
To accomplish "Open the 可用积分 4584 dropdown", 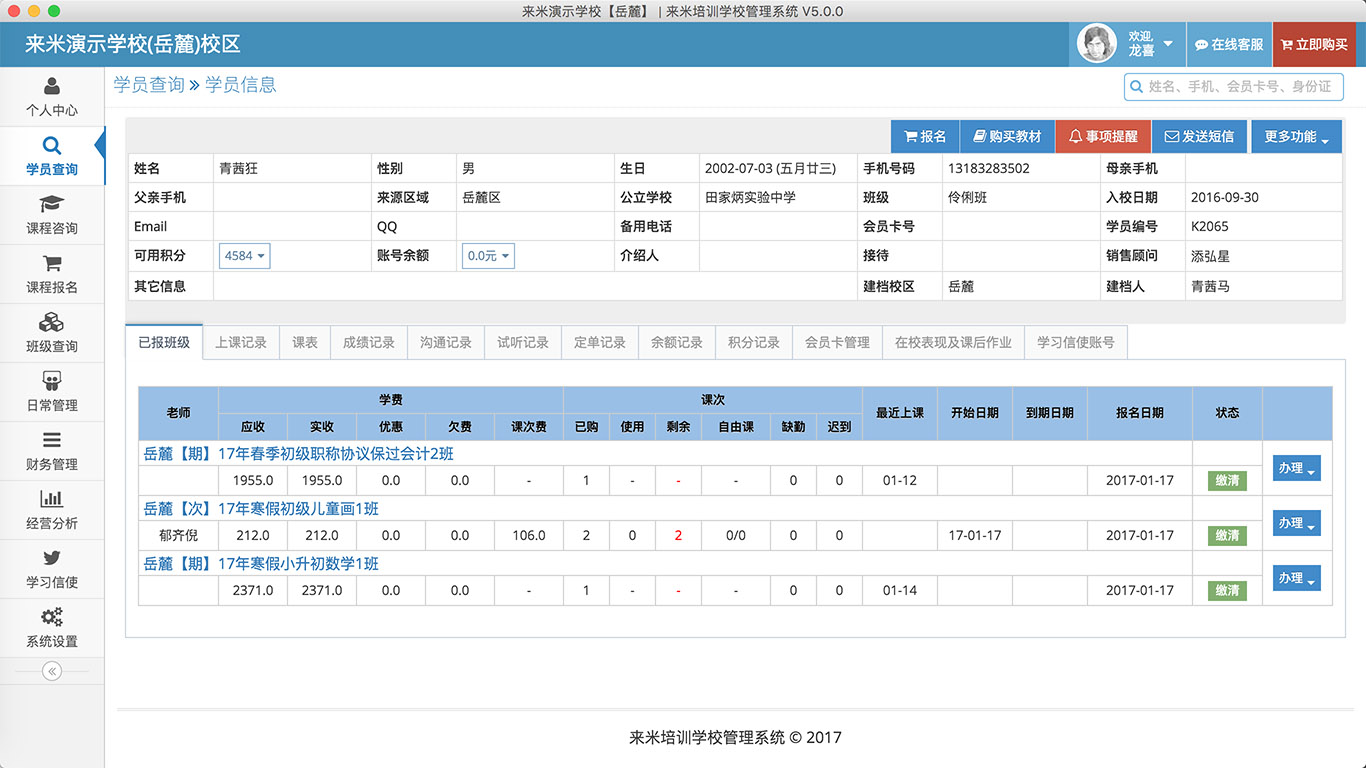I will [244, 256].
